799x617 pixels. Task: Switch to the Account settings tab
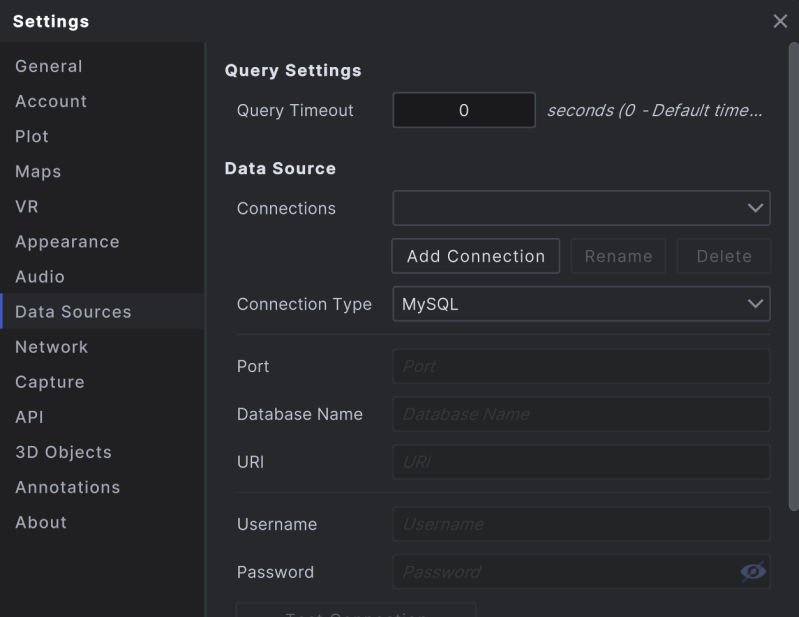coord(51,101)
